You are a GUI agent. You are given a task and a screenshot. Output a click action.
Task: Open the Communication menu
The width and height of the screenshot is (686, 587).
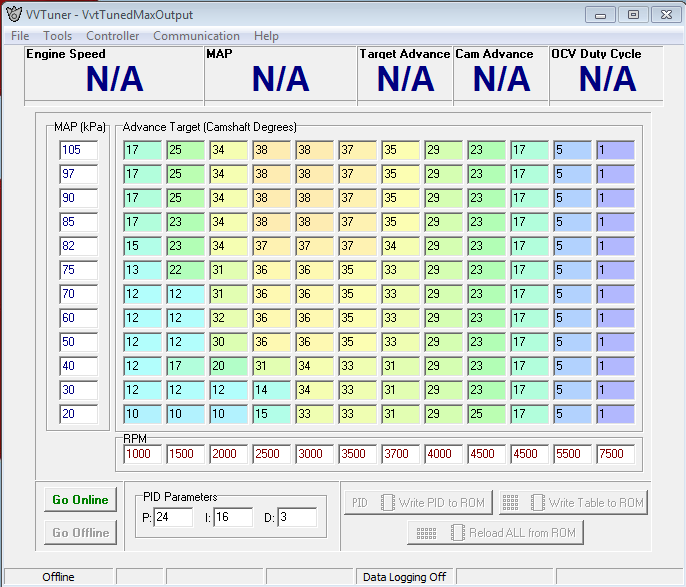tap(196, 36)
